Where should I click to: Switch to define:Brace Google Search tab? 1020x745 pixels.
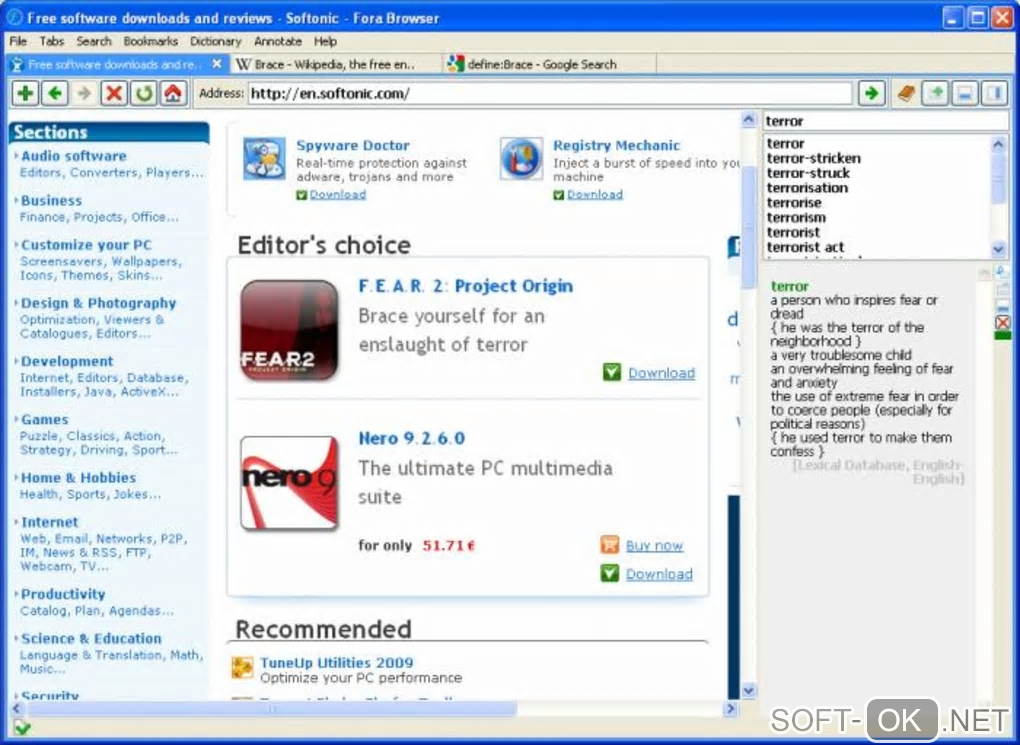coord(550,64)
